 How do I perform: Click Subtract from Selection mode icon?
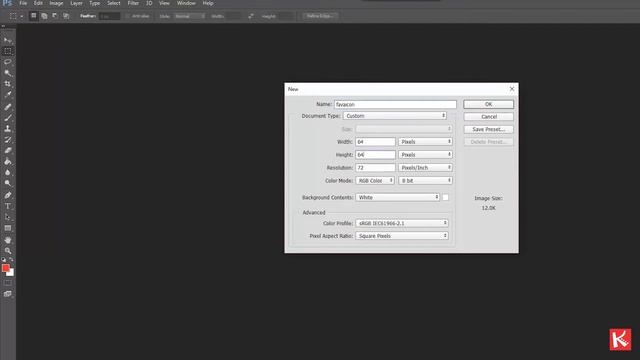pos(55,16)
